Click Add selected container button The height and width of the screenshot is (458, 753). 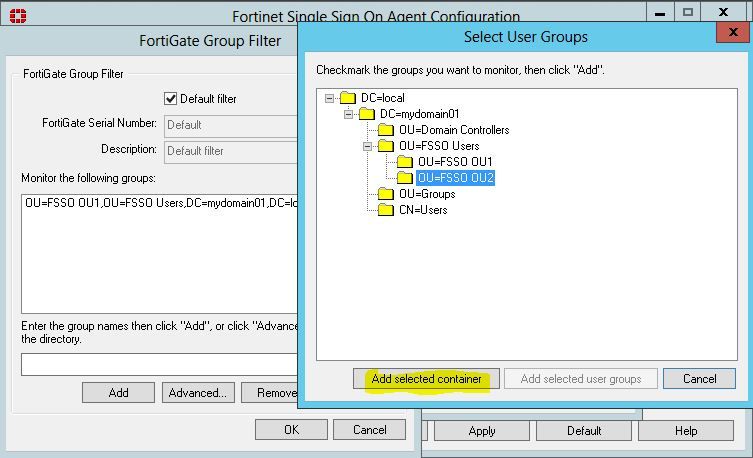coord(426,379)
